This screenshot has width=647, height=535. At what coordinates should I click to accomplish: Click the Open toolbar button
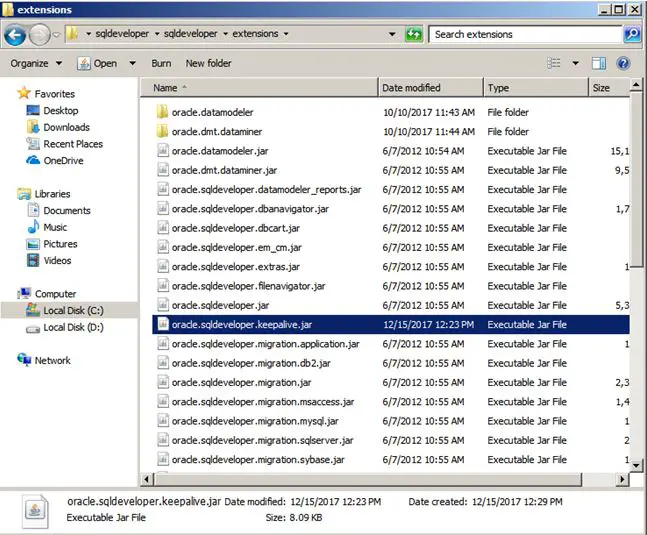[x=97, y=63]
